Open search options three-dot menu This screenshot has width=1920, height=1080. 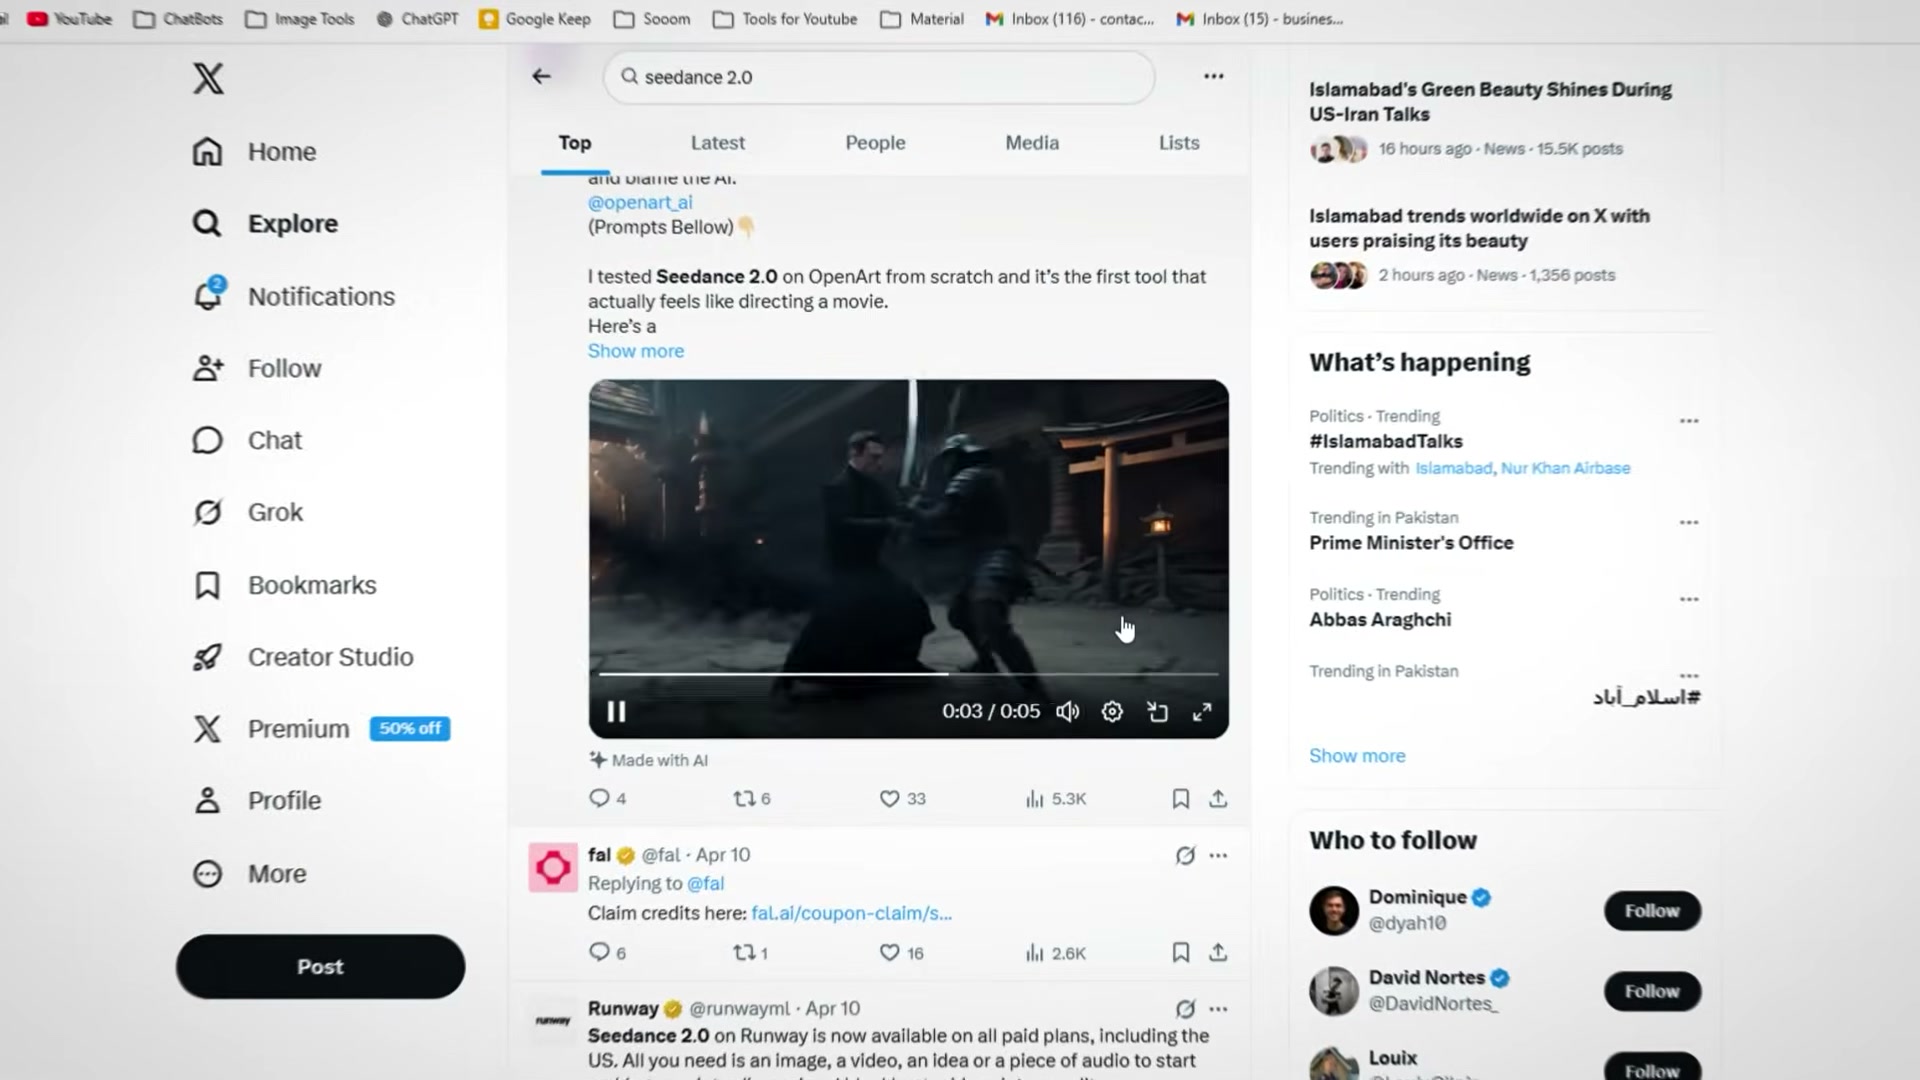pos(1213,76)
